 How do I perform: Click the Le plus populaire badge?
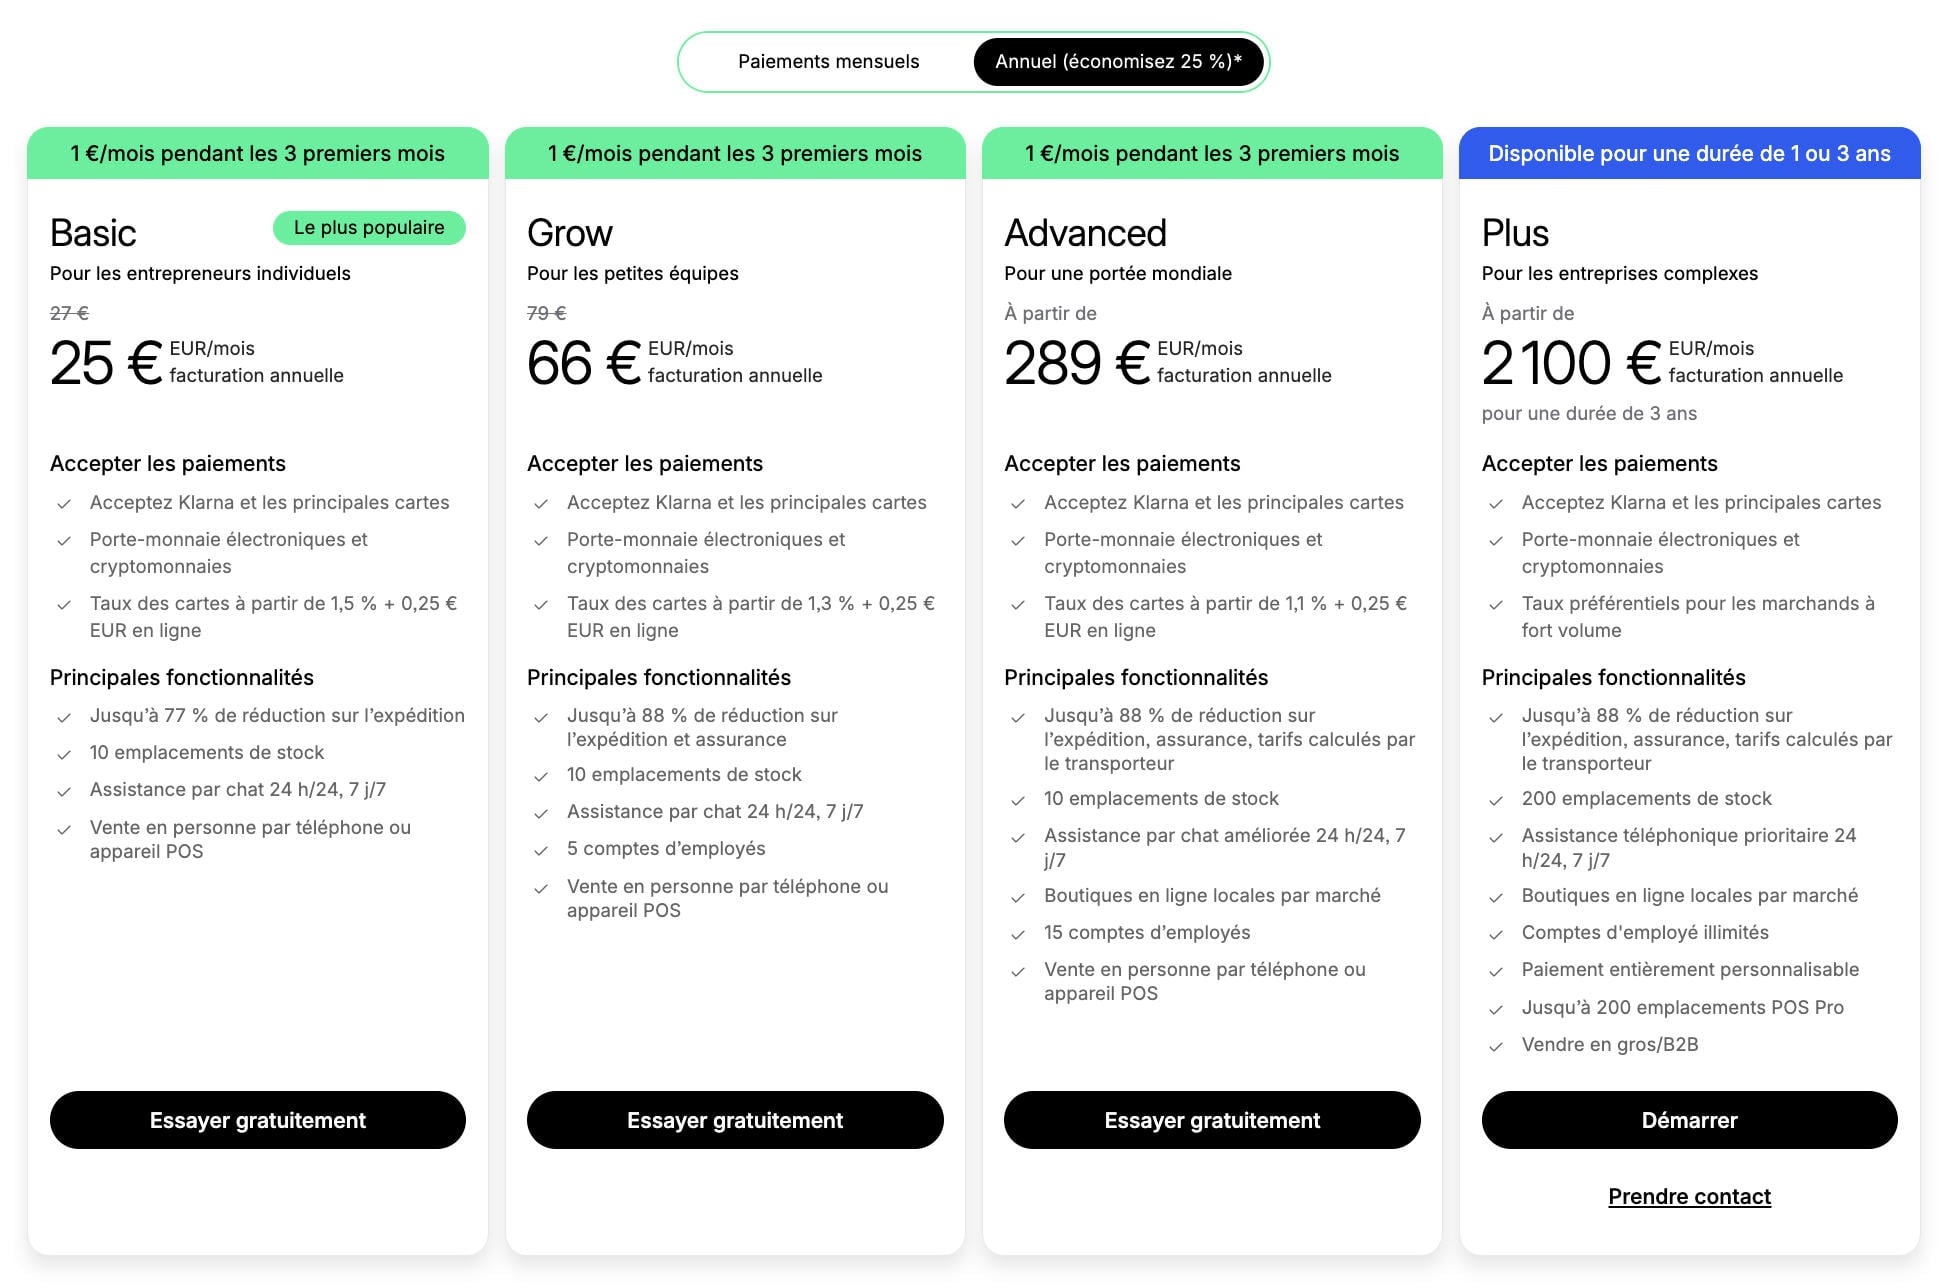369,227
